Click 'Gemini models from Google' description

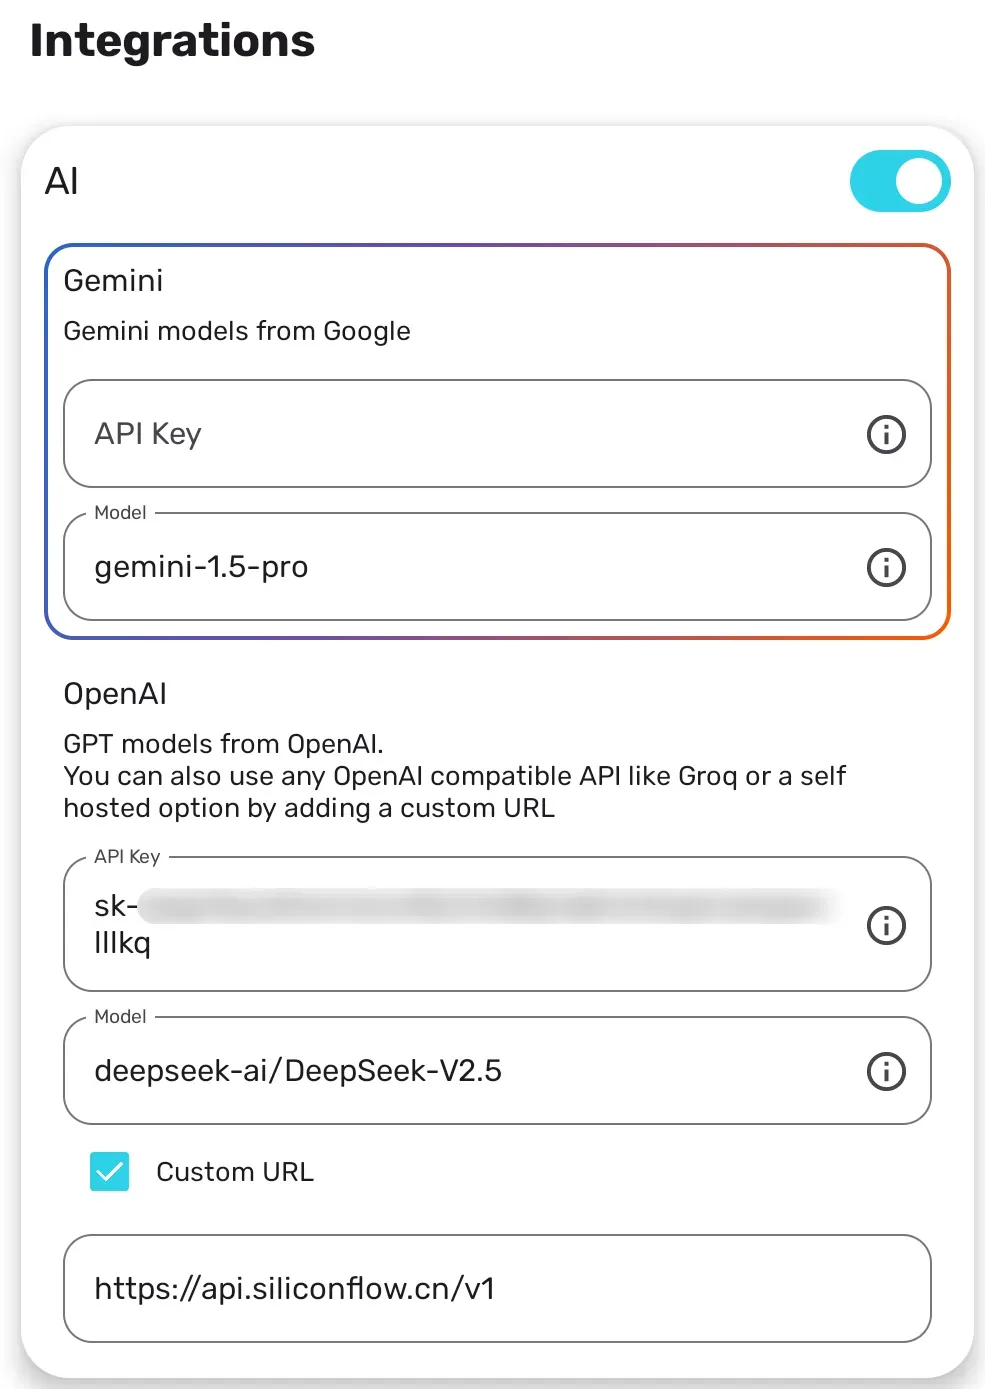[x=237, y=331]
